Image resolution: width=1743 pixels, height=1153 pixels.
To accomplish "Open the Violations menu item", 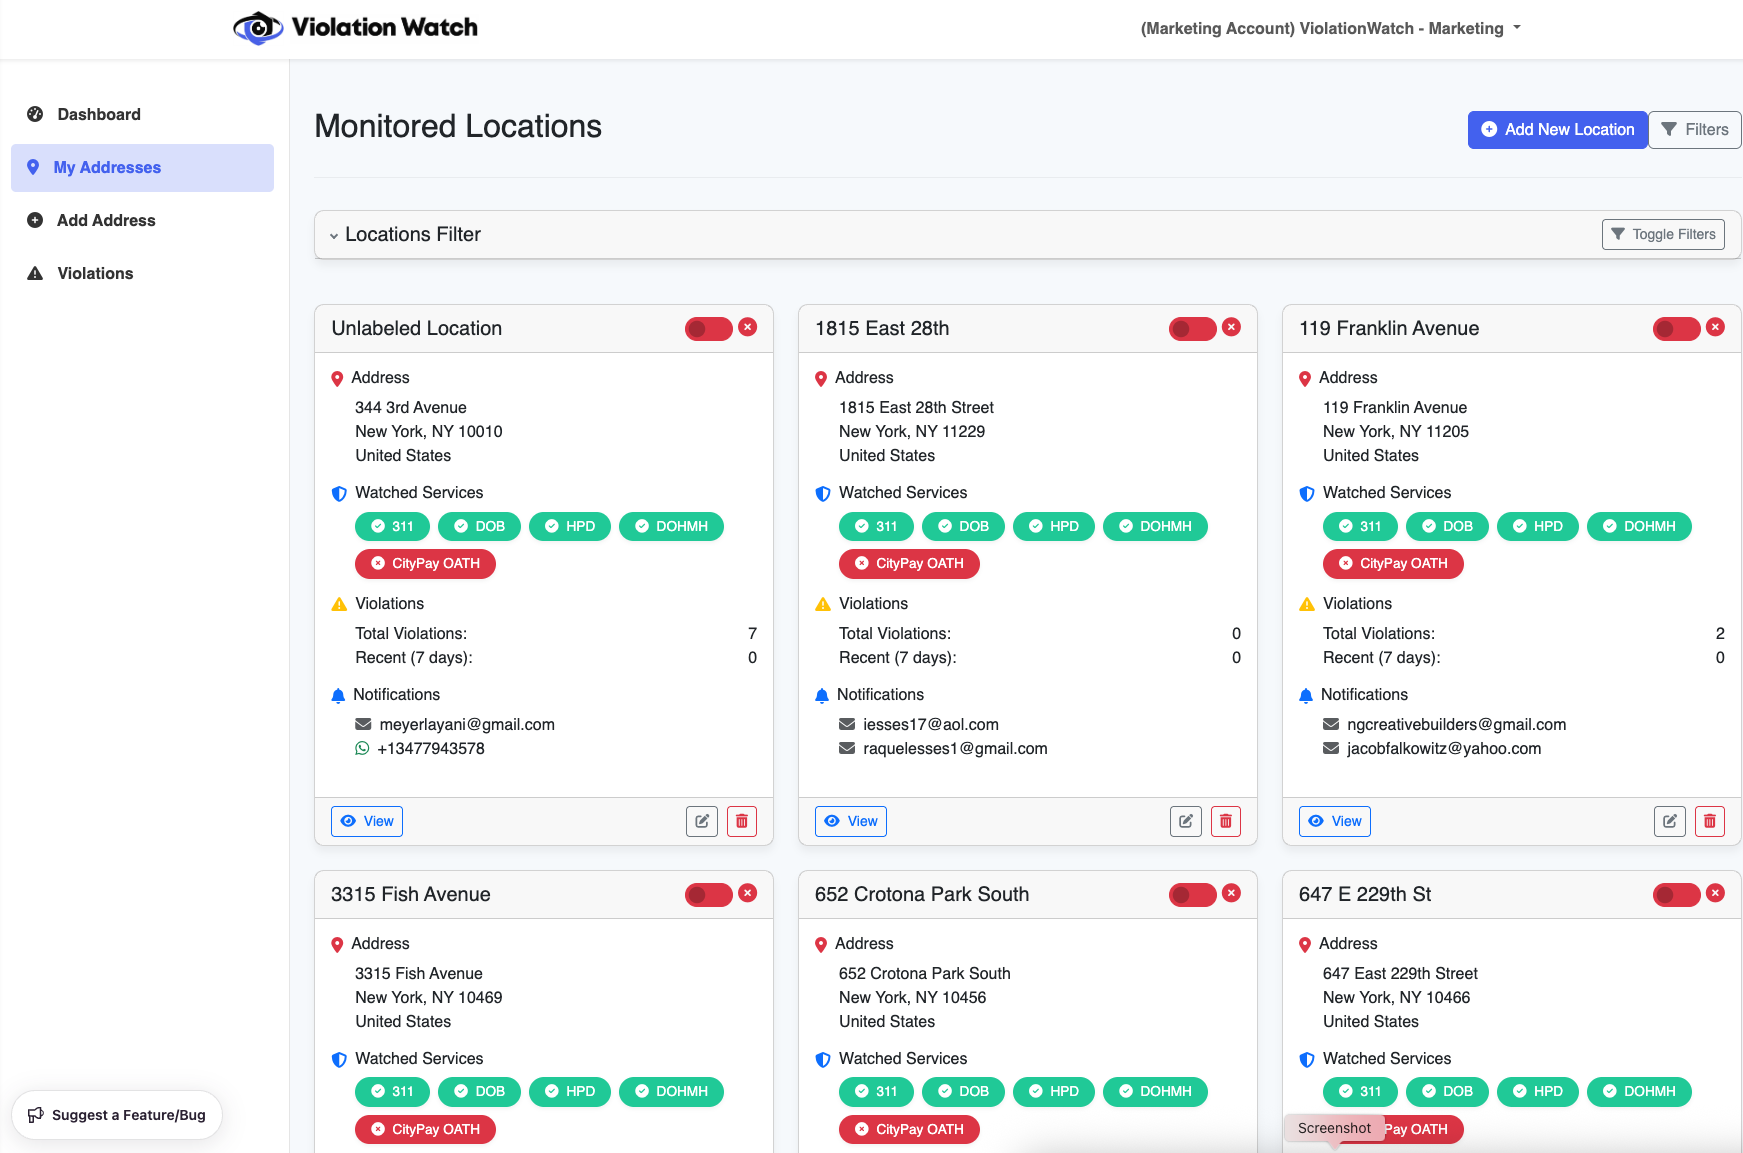I will click(x=95, y=273).
